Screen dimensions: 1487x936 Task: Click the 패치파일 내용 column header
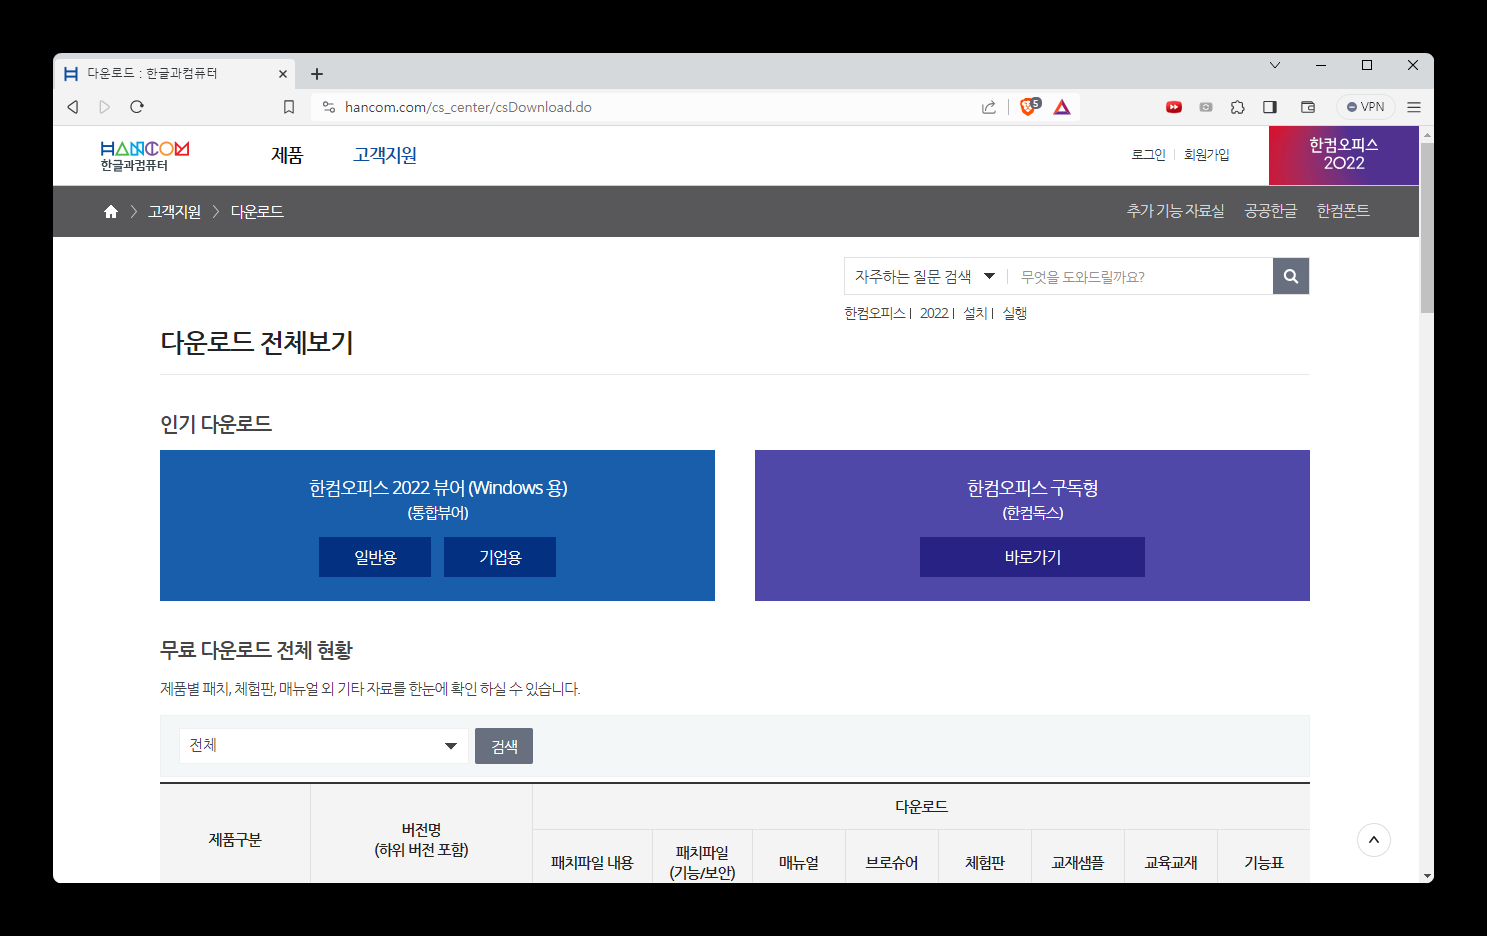click(x=592, y=862)
